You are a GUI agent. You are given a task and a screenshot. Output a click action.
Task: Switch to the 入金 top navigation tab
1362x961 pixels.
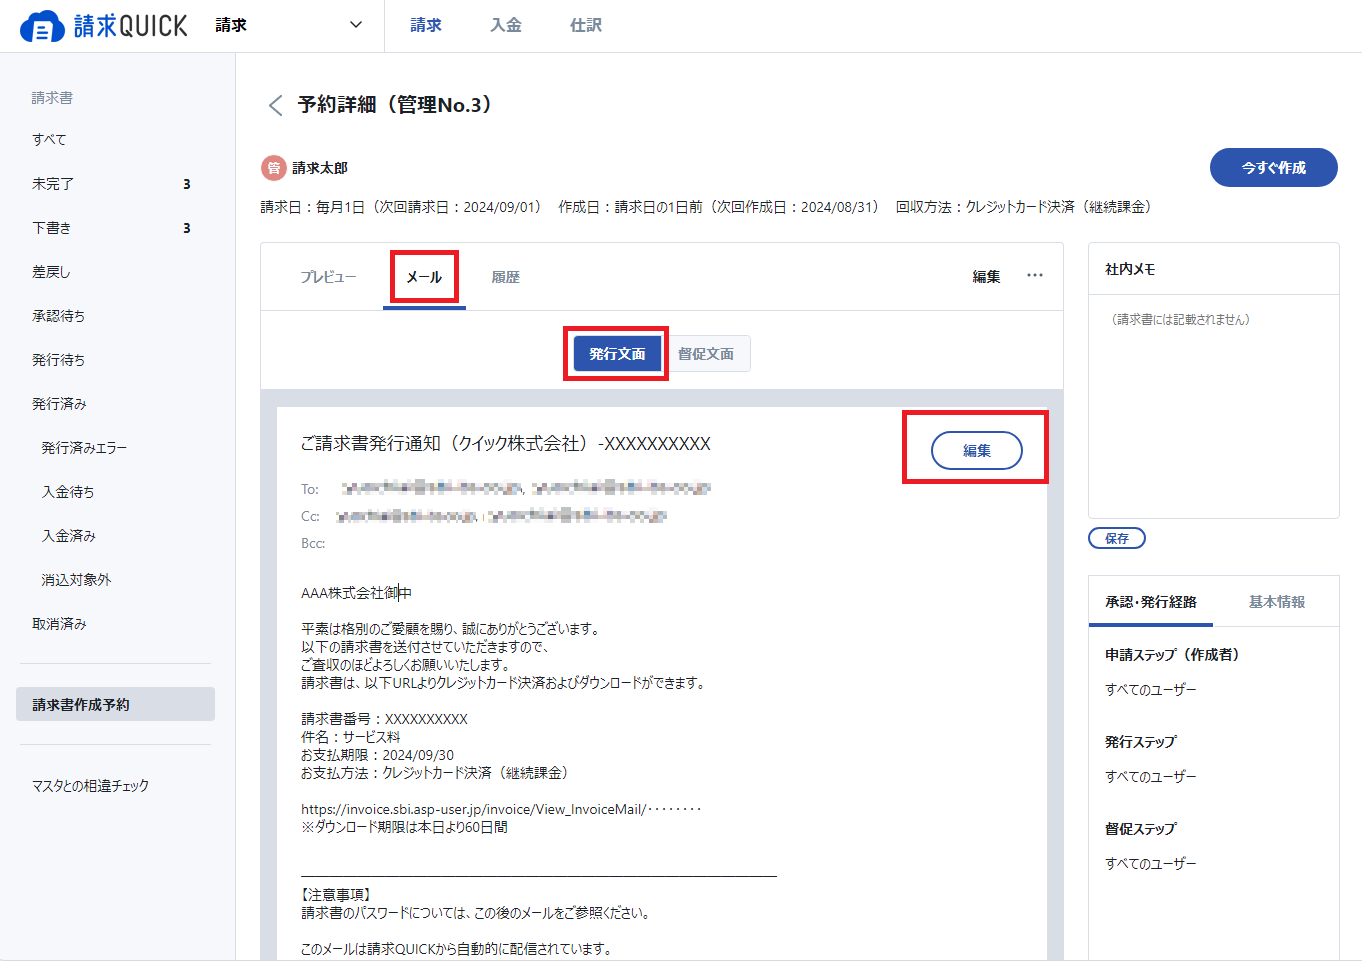tap(506, 25)
